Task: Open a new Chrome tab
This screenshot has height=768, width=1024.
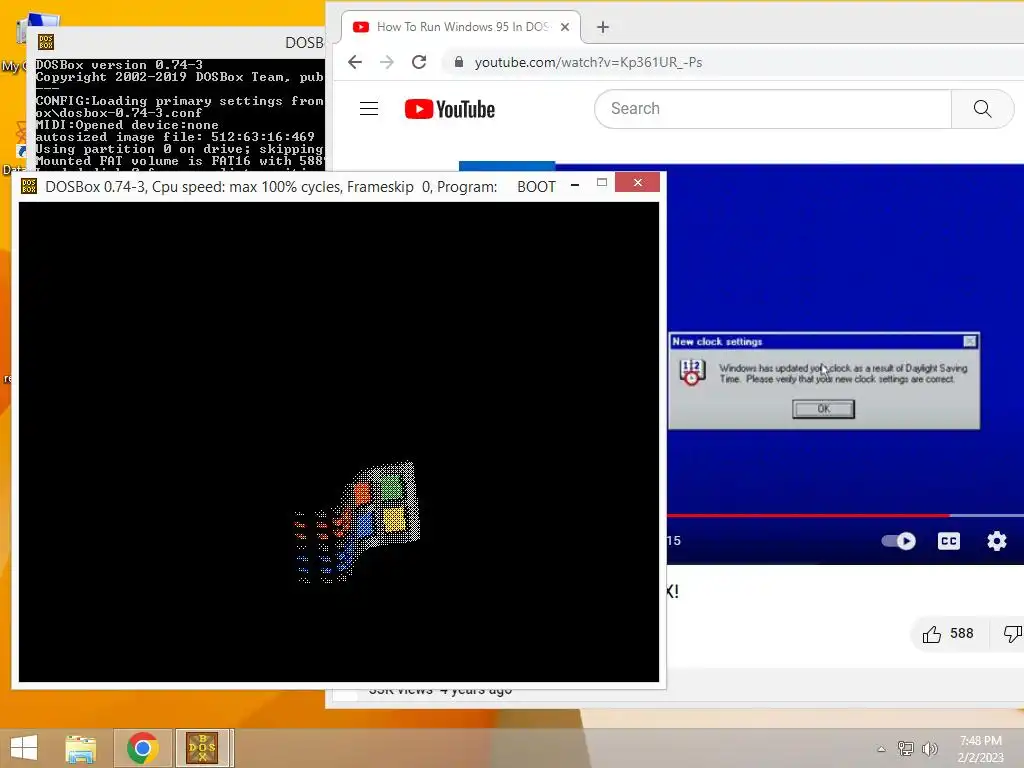Action: (603, 27)
